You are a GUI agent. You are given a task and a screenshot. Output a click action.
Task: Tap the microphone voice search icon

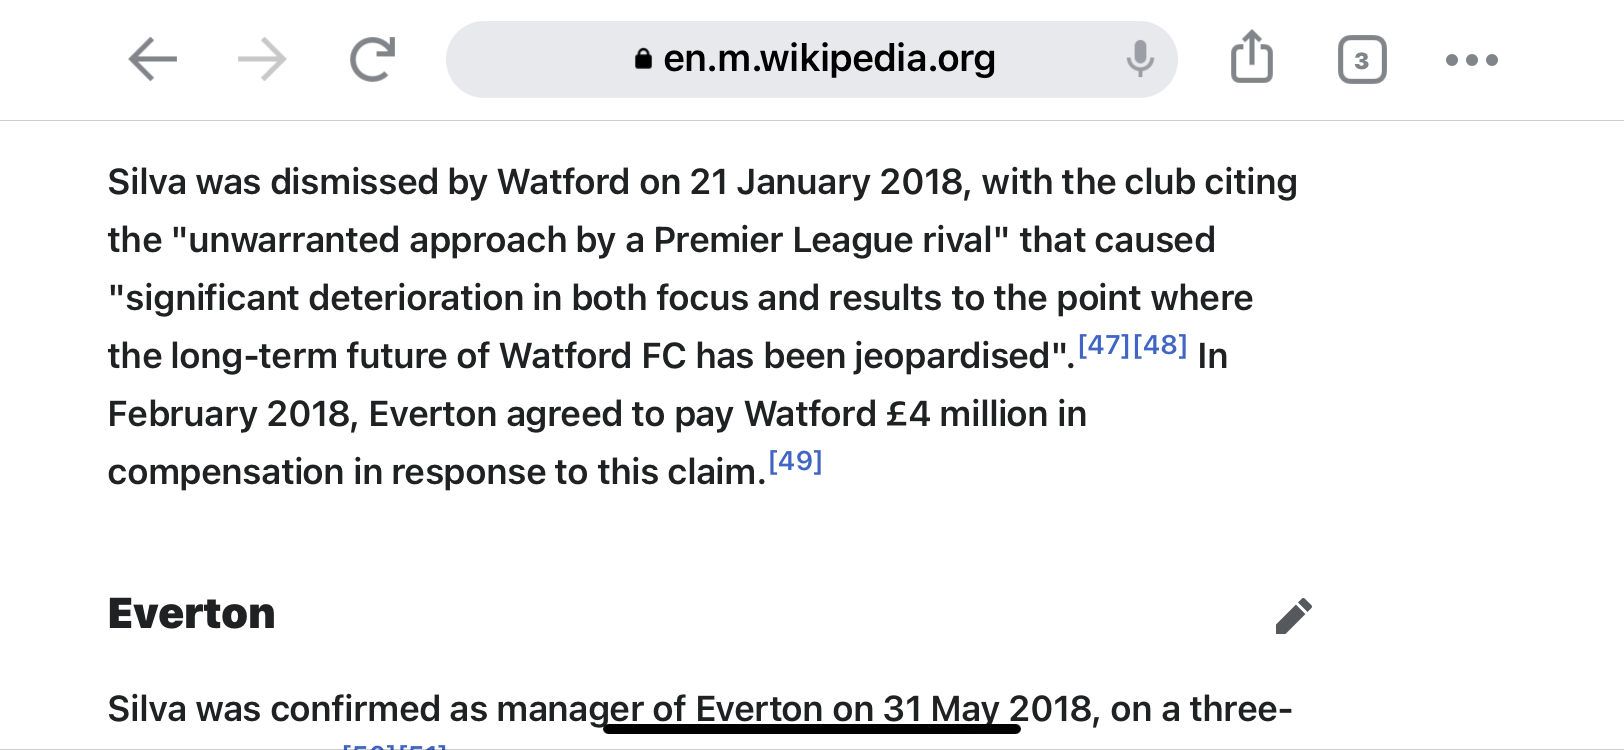(x=1140, y=59)
